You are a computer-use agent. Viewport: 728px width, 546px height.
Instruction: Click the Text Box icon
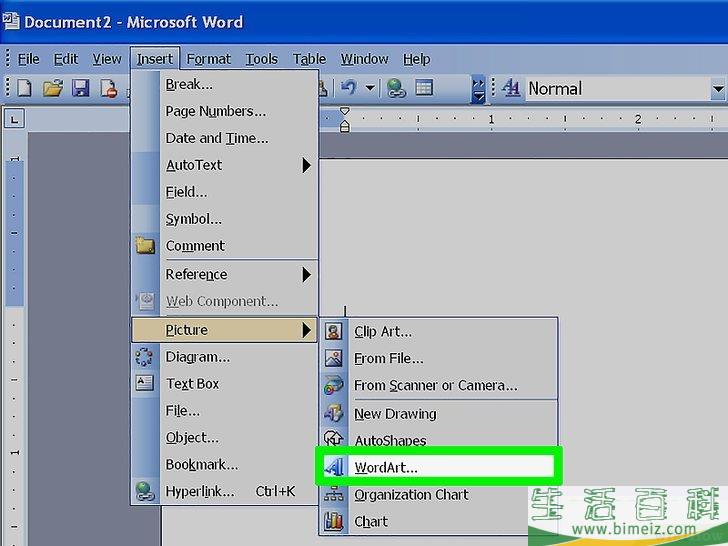[x=144, y=383]
